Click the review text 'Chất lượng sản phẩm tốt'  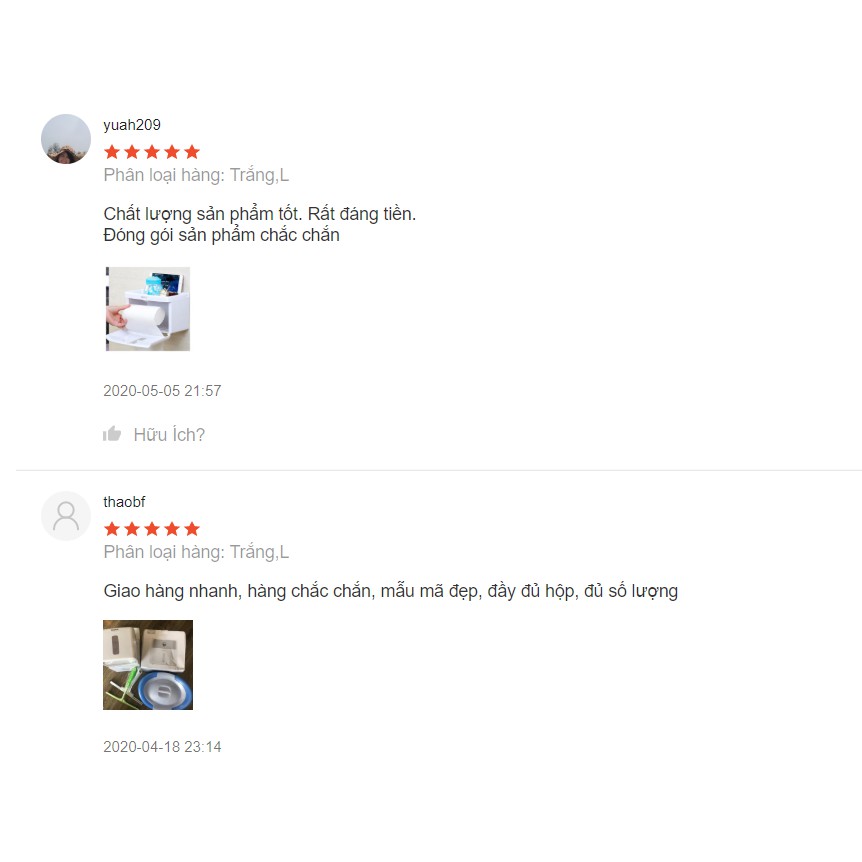[x=202, y=214]
